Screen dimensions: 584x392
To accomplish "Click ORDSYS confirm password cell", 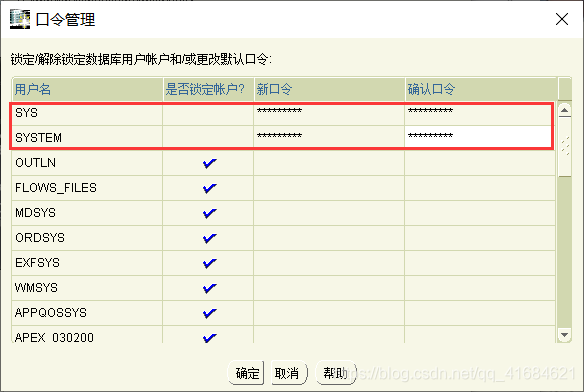I will coord(480,238).
